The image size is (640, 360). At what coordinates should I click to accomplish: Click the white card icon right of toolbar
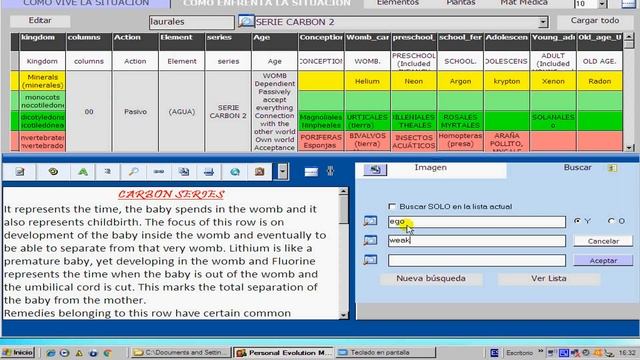(x=311, y=172)
